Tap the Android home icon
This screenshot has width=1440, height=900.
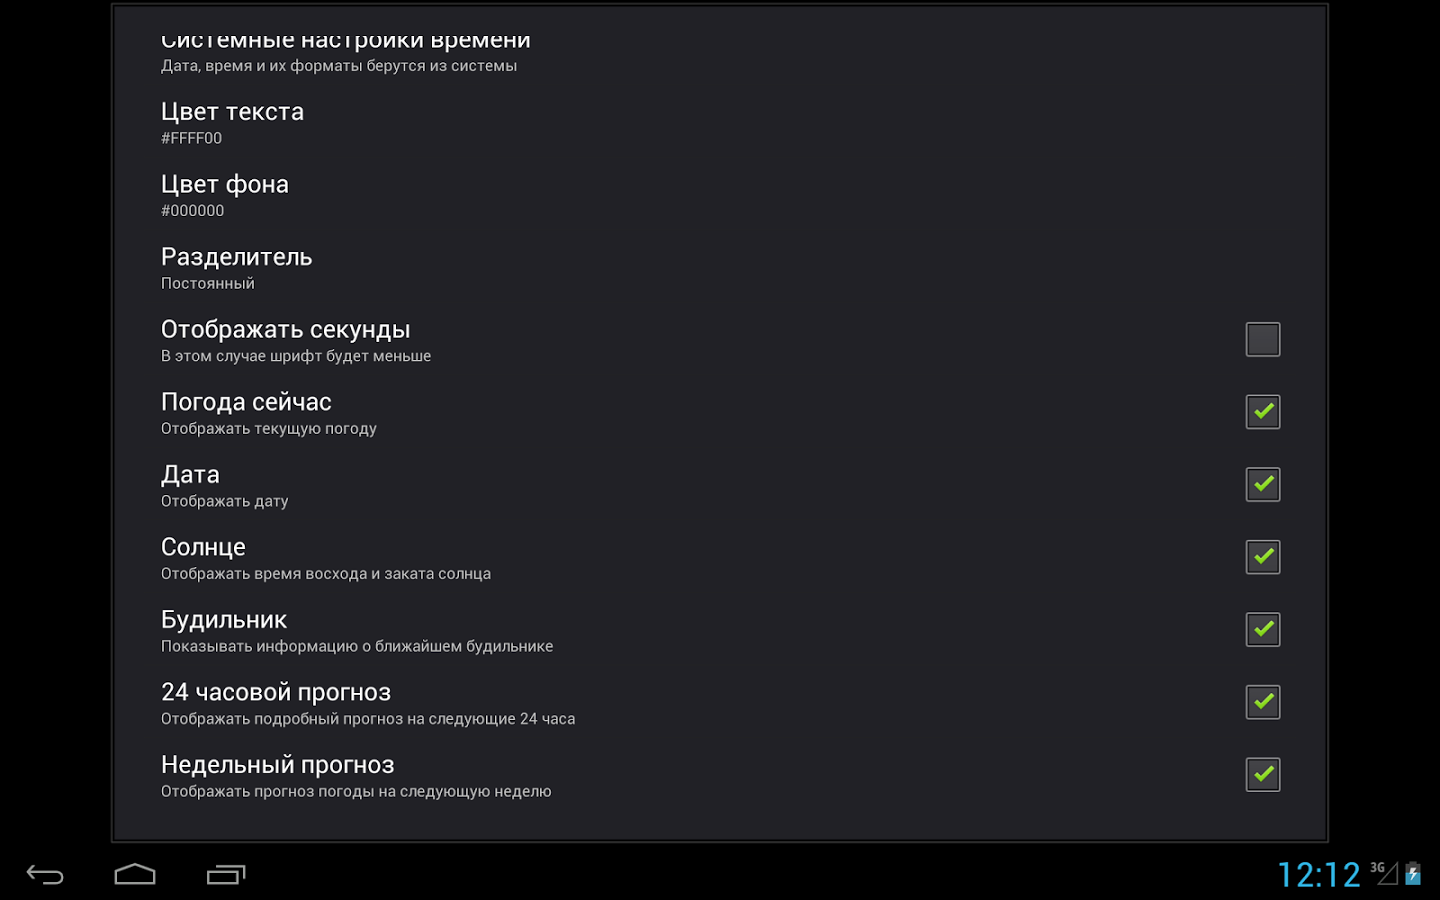click(135, 875)
